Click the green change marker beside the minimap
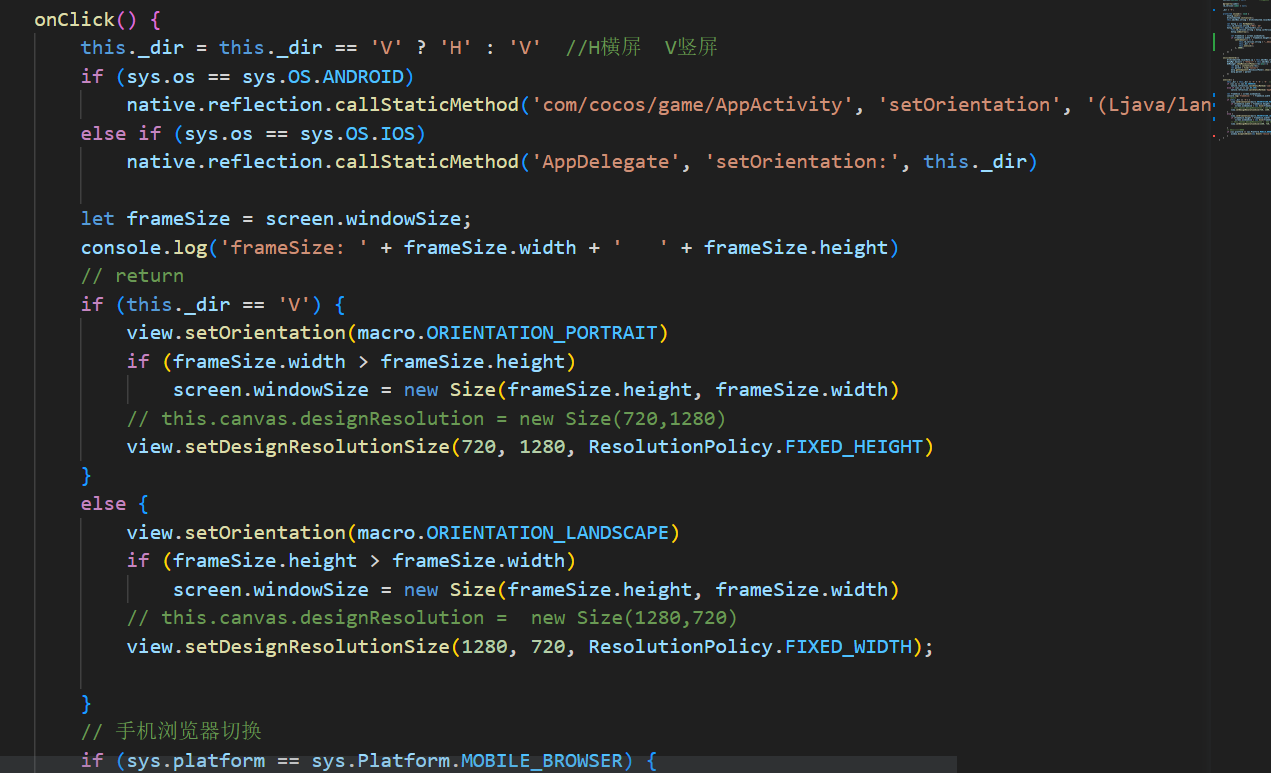The height and width of the screenshot is (773, 1271). click(1214, 42)
